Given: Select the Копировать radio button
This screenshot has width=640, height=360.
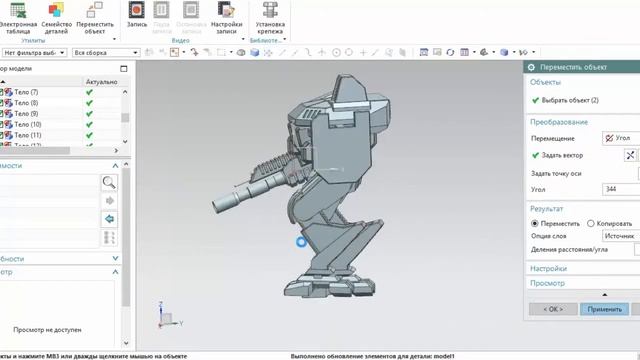Looking at the screenshot, I should (591, 223).
